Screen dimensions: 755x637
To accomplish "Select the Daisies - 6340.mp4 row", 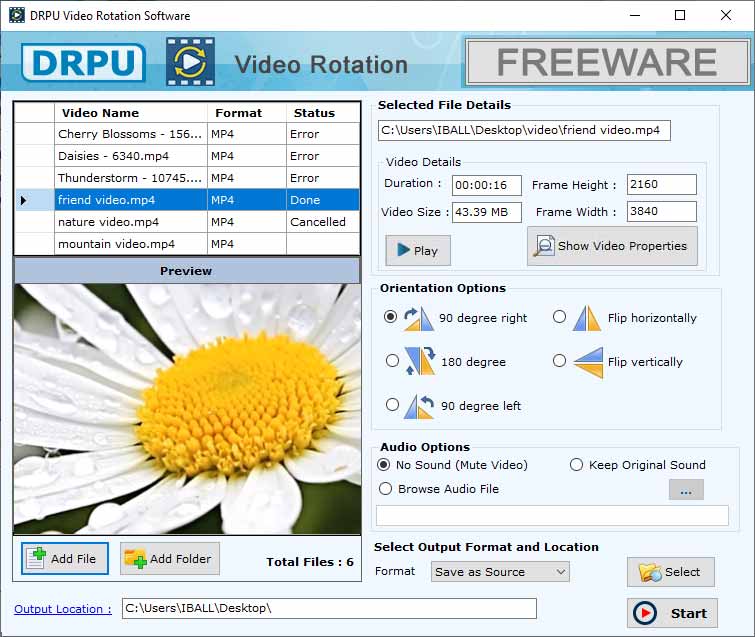I will (187, 156).
